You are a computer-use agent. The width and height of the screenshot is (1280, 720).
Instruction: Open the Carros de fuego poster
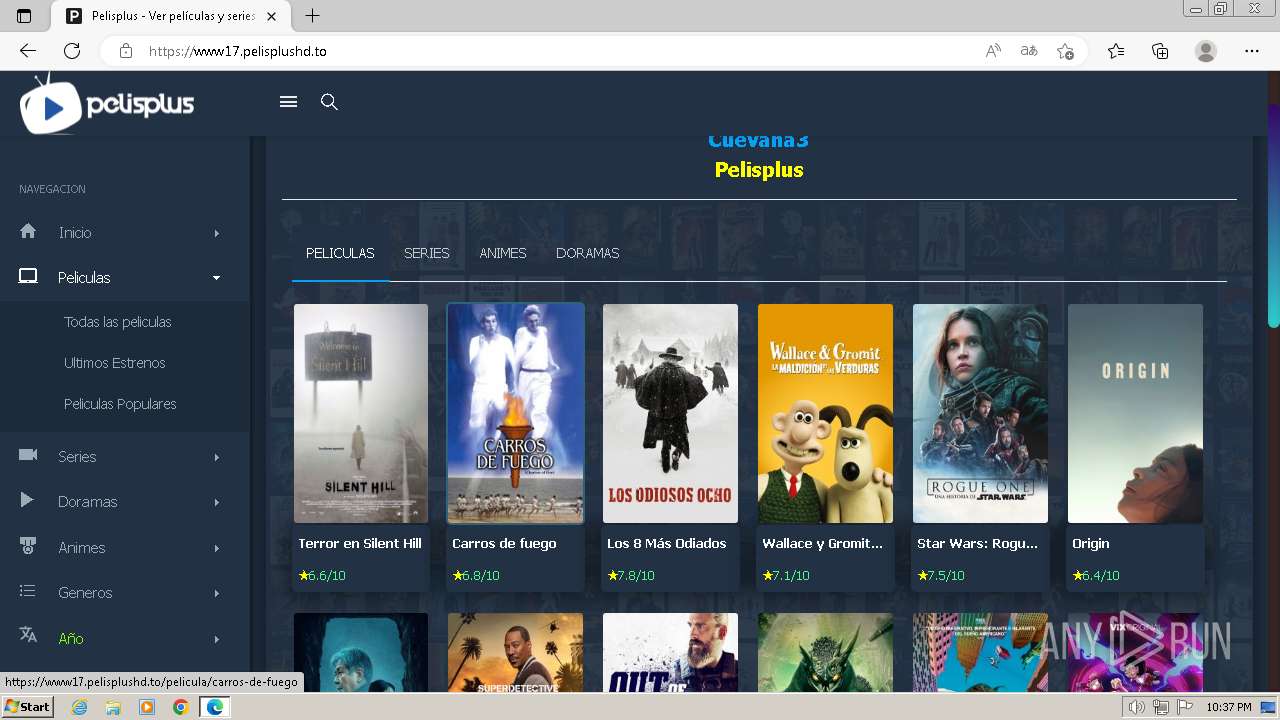pyautogui.click(x=516, y=413)
